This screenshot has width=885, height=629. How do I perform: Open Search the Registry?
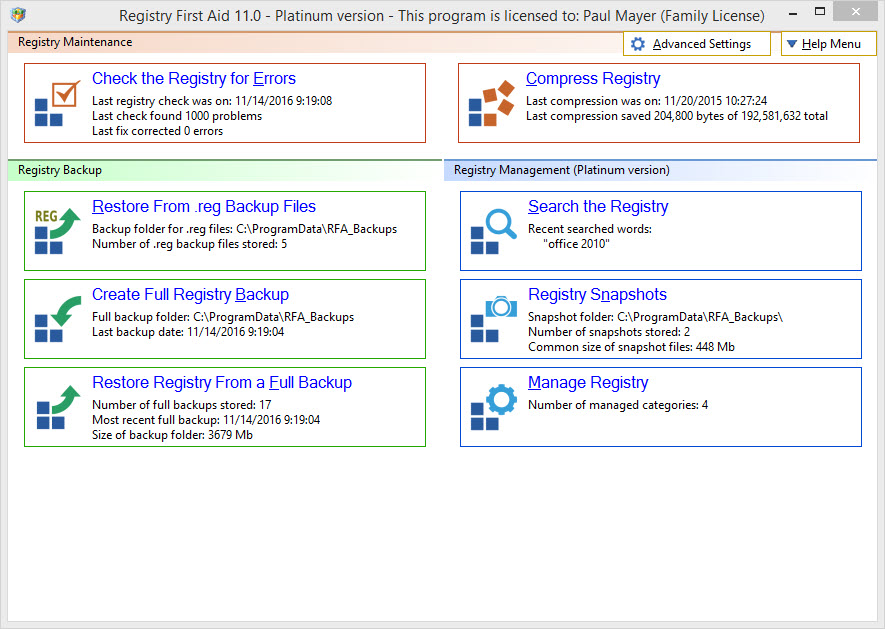click(x=598, y=207)
